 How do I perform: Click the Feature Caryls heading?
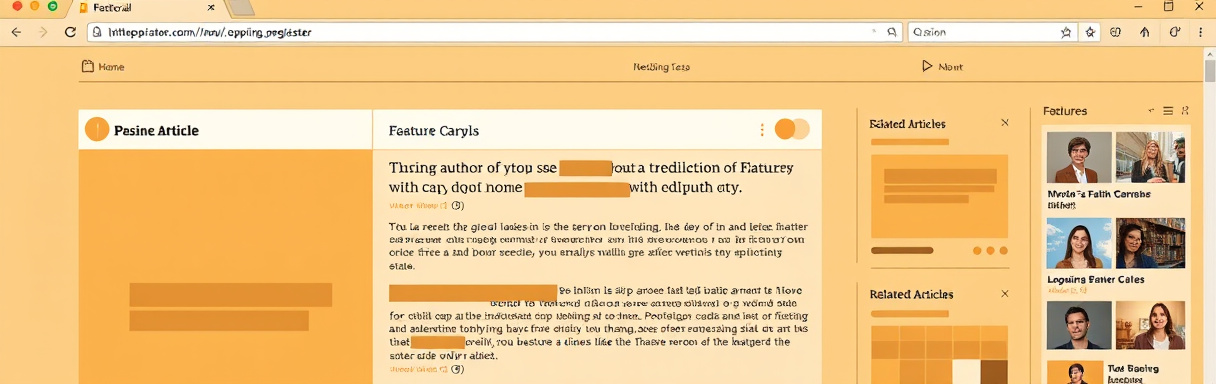[x=433, y=131]
